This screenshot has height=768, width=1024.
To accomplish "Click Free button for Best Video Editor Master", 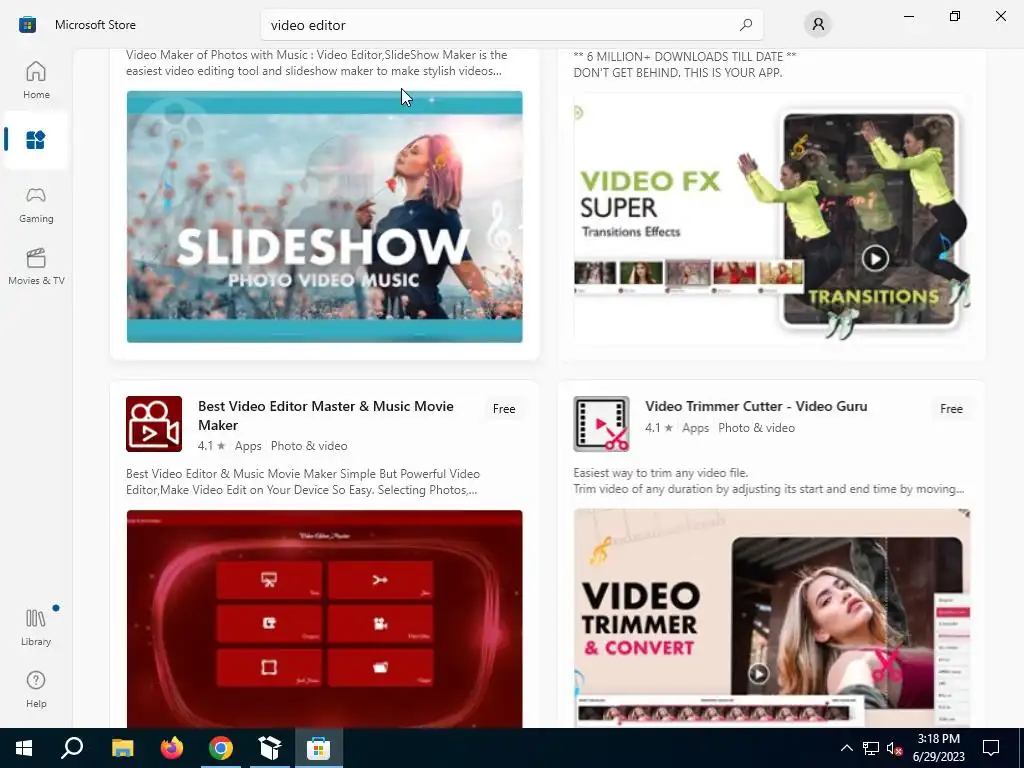I will click(504, 409).
